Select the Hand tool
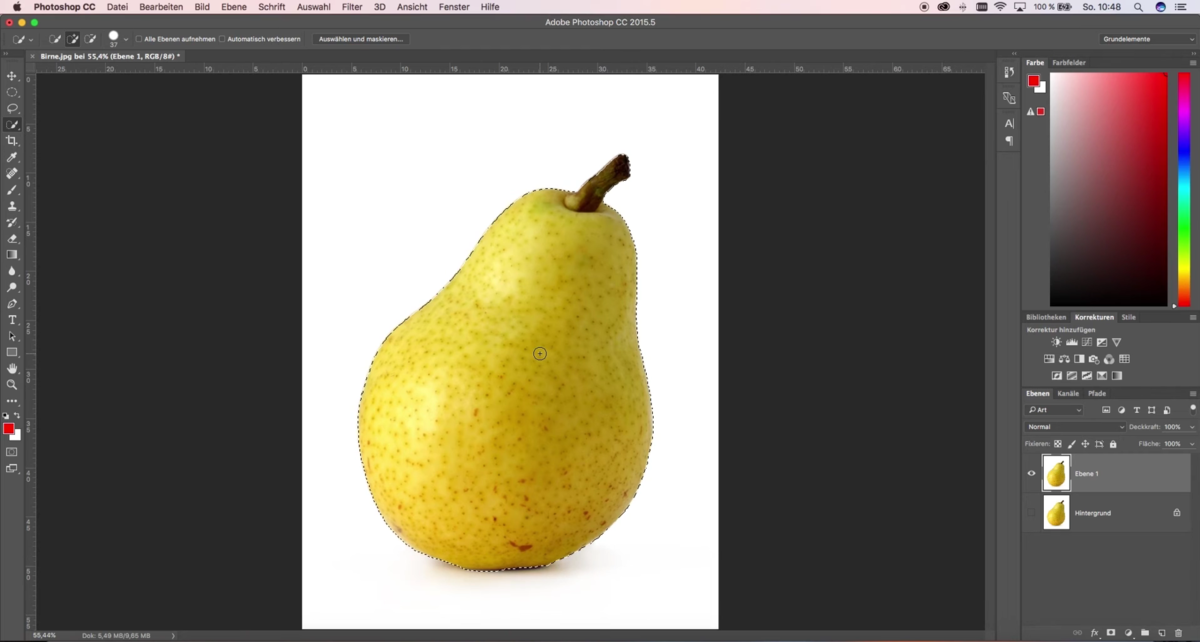Viewport: 1200px width, 642px height. pos(12,368)
